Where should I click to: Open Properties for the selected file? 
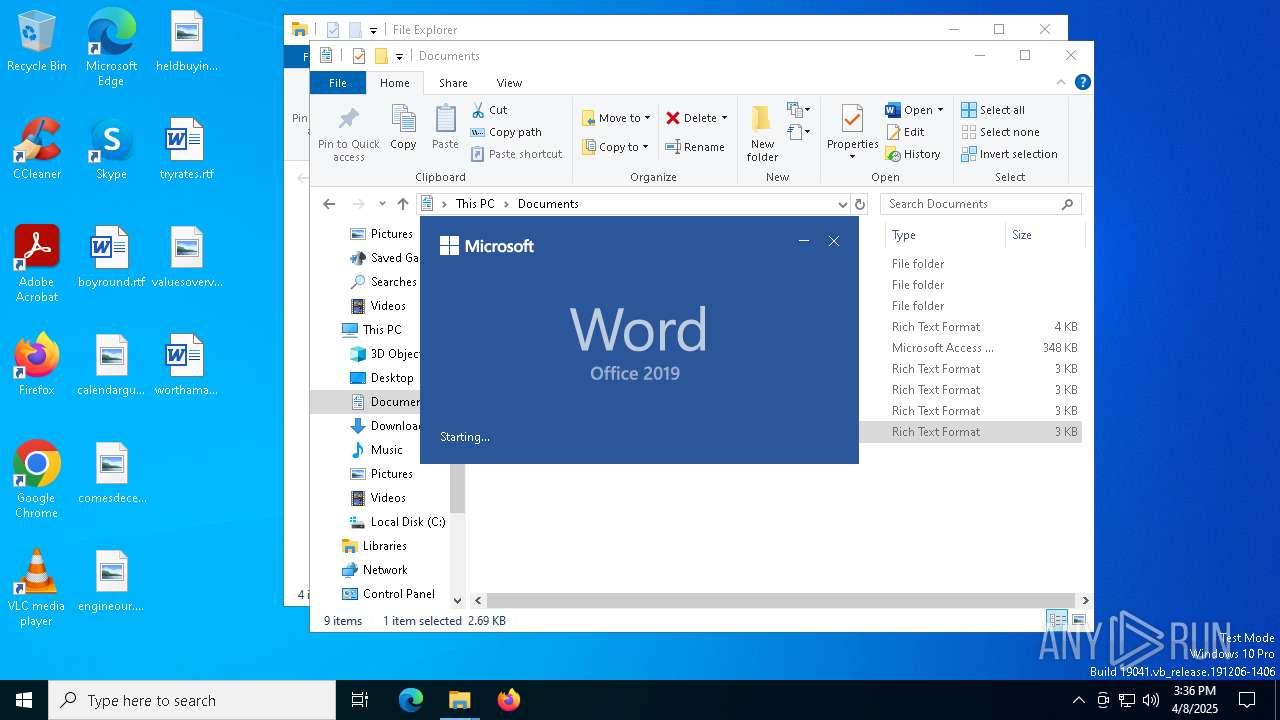pyautogui.click(x=852, y=132)
